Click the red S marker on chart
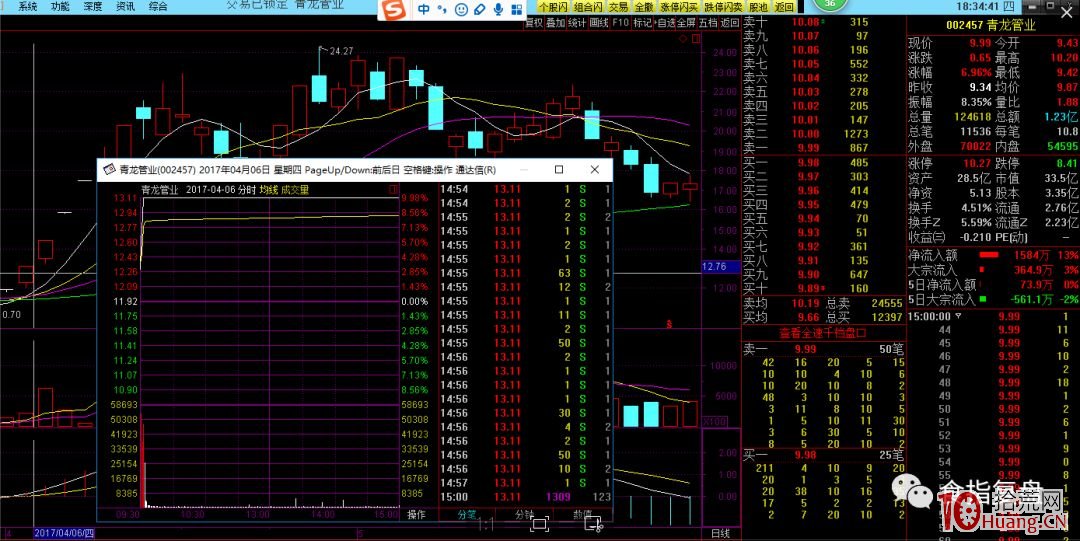 point(668,324)
